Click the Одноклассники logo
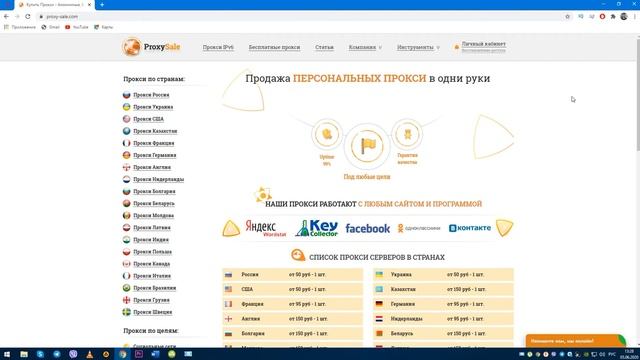Image resolution: width=640 pixels, height=360 pixels. tap(419, 228)
